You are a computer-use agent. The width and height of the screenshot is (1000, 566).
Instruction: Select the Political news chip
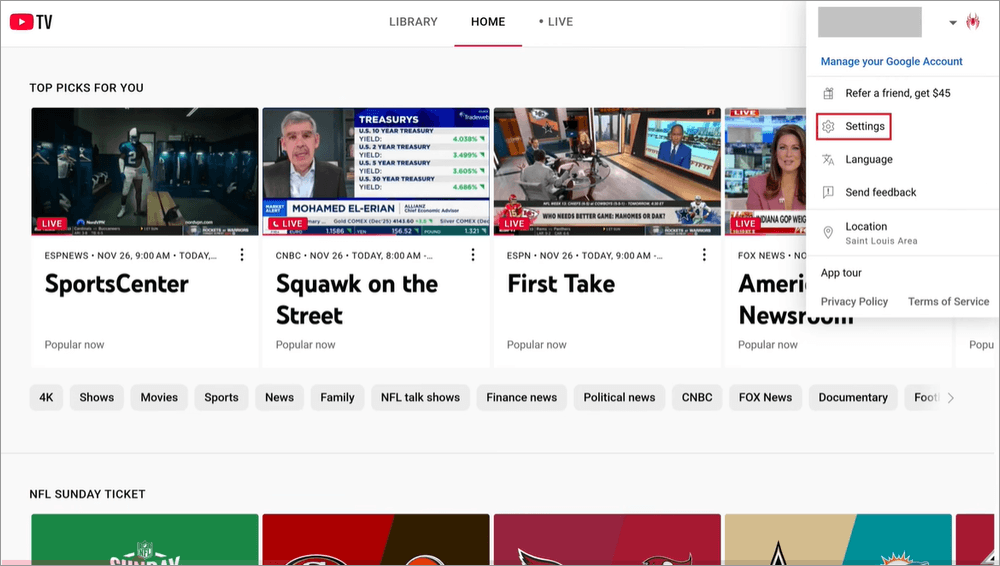[x=619, y=398]
